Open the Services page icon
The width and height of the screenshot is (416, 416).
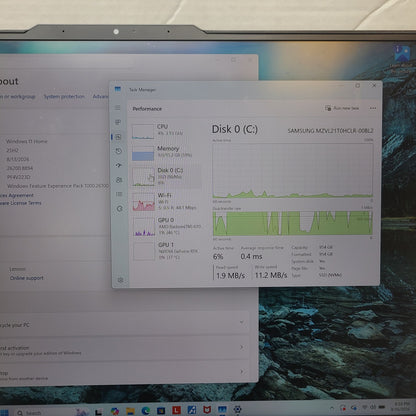coord(120,209)
